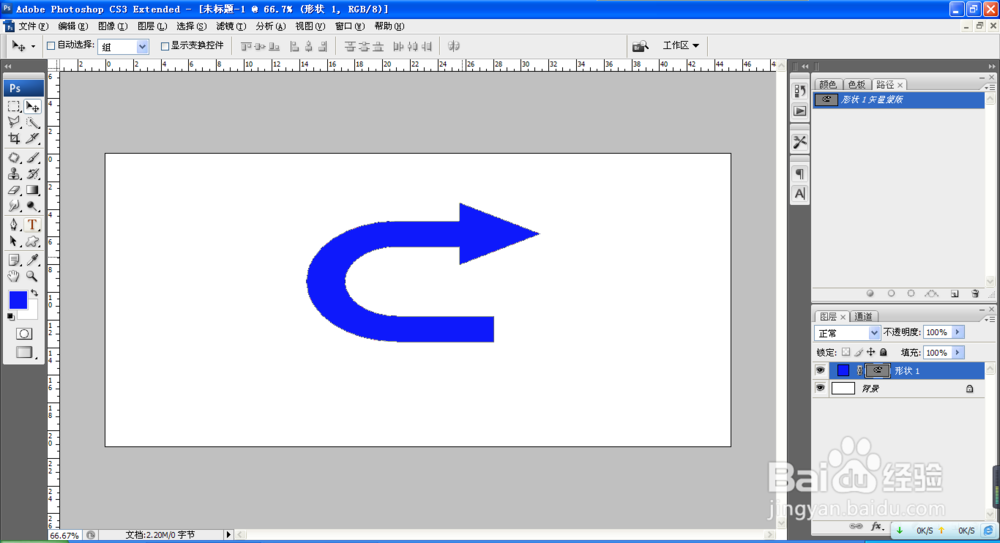
Task: Select the Clone Stamp tool
Action: click(x=14, y=174)
